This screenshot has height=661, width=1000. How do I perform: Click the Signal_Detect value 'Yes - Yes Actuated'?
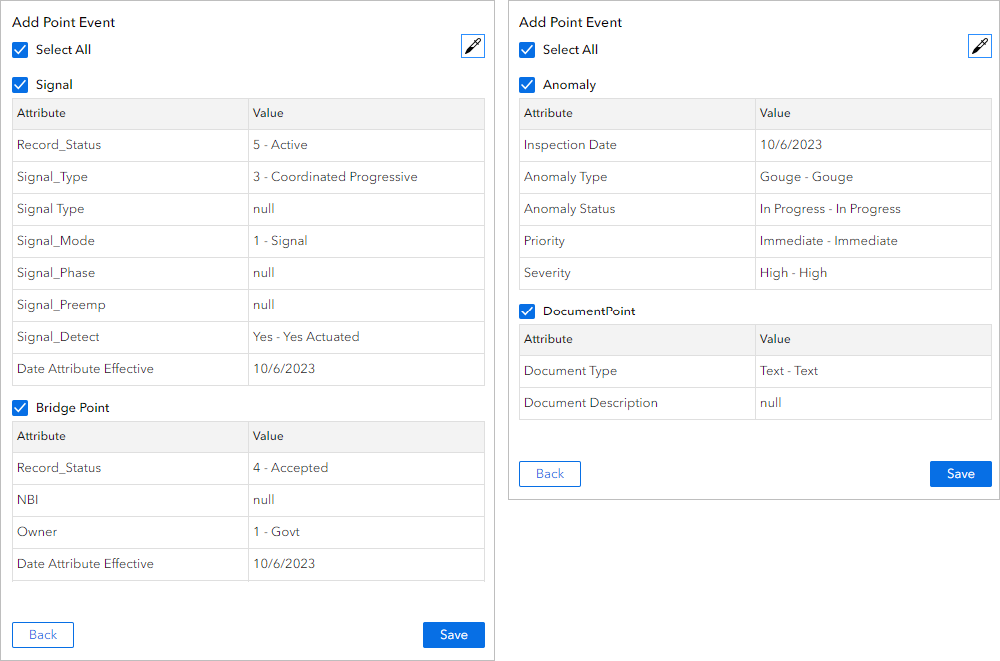tap(304, 337)
